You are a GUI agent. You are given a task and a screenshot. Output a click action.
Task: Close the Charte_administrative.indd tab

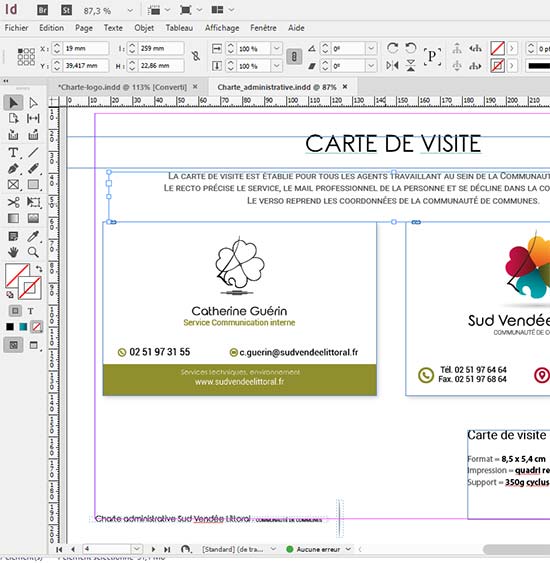click(x=345, y=87)
